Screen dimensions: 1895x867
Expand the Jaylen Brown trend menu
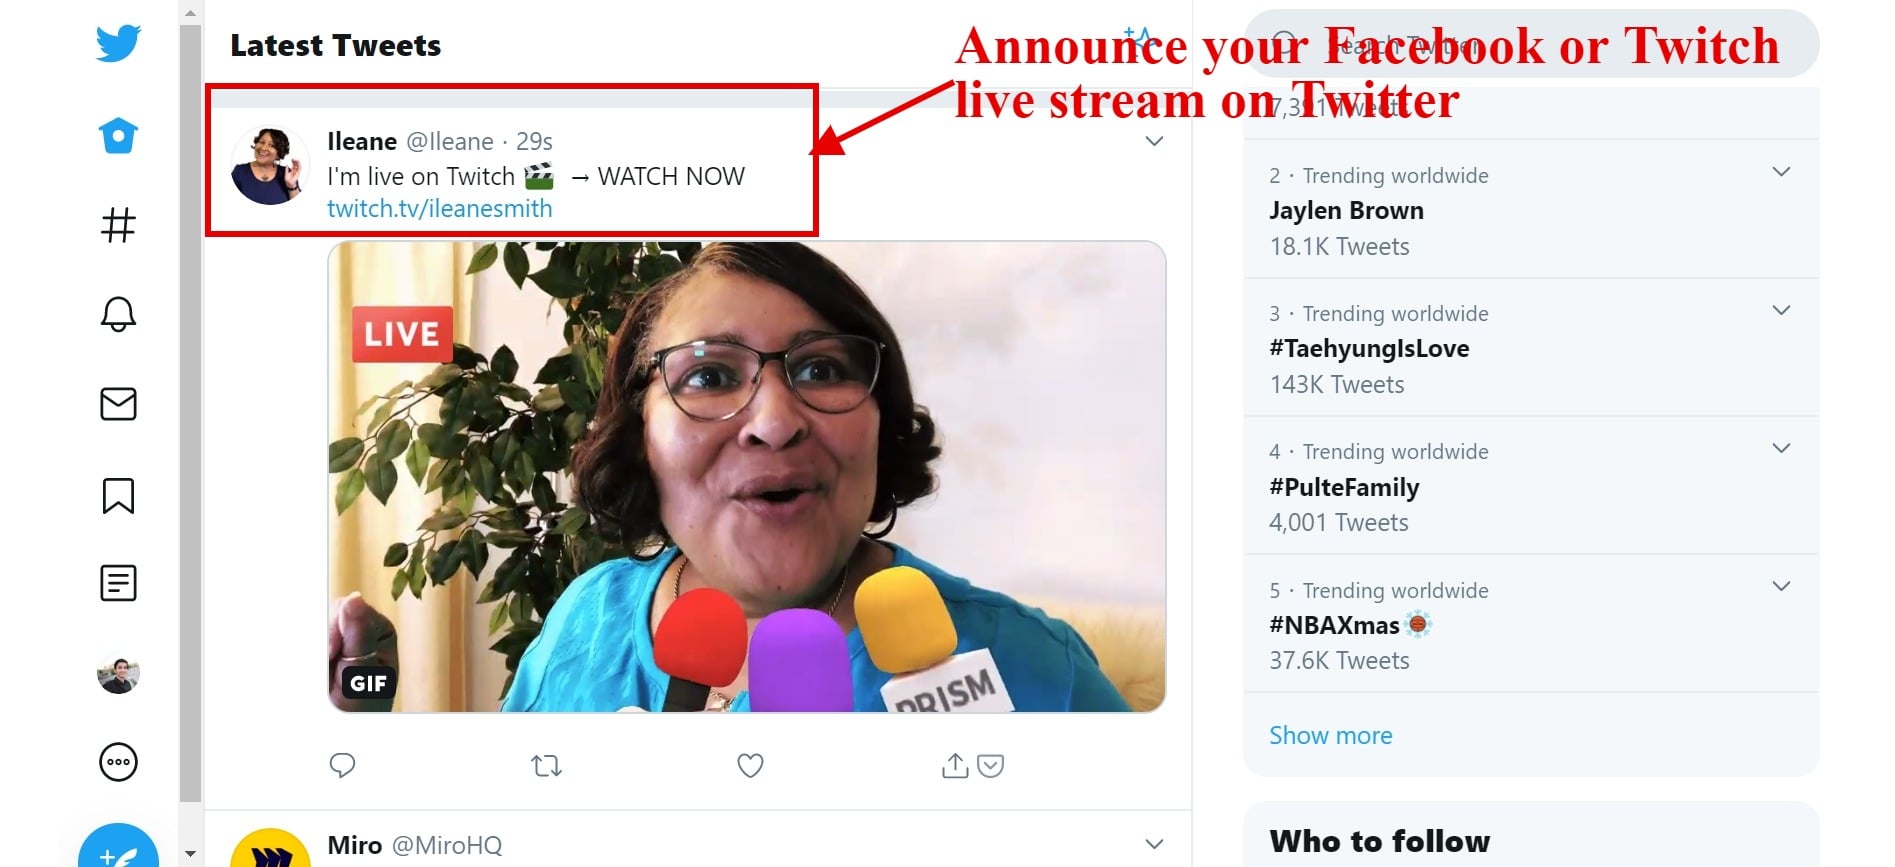(x=1780, y=171)
